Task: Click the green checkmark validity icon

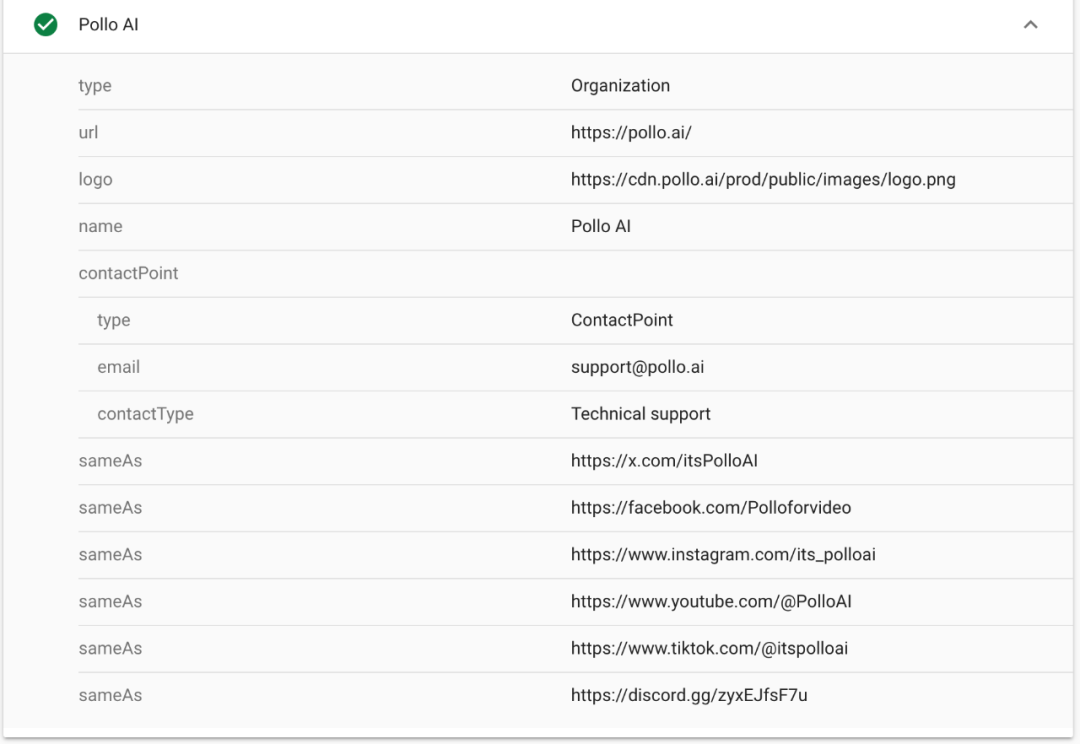Action: 45,25
